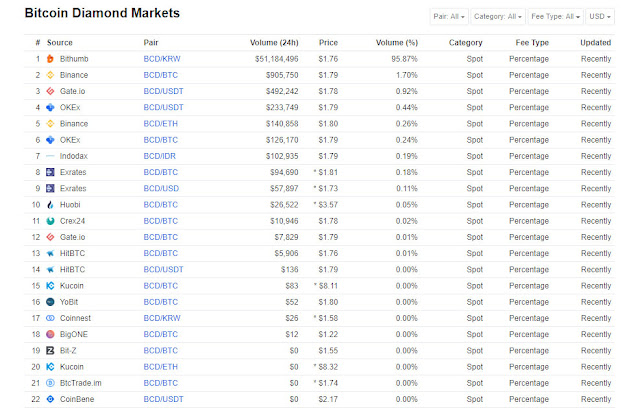Click the Indodax exchange icon
Image resolution: width=640 pixels, height=413 pixels.
(50, 156)
